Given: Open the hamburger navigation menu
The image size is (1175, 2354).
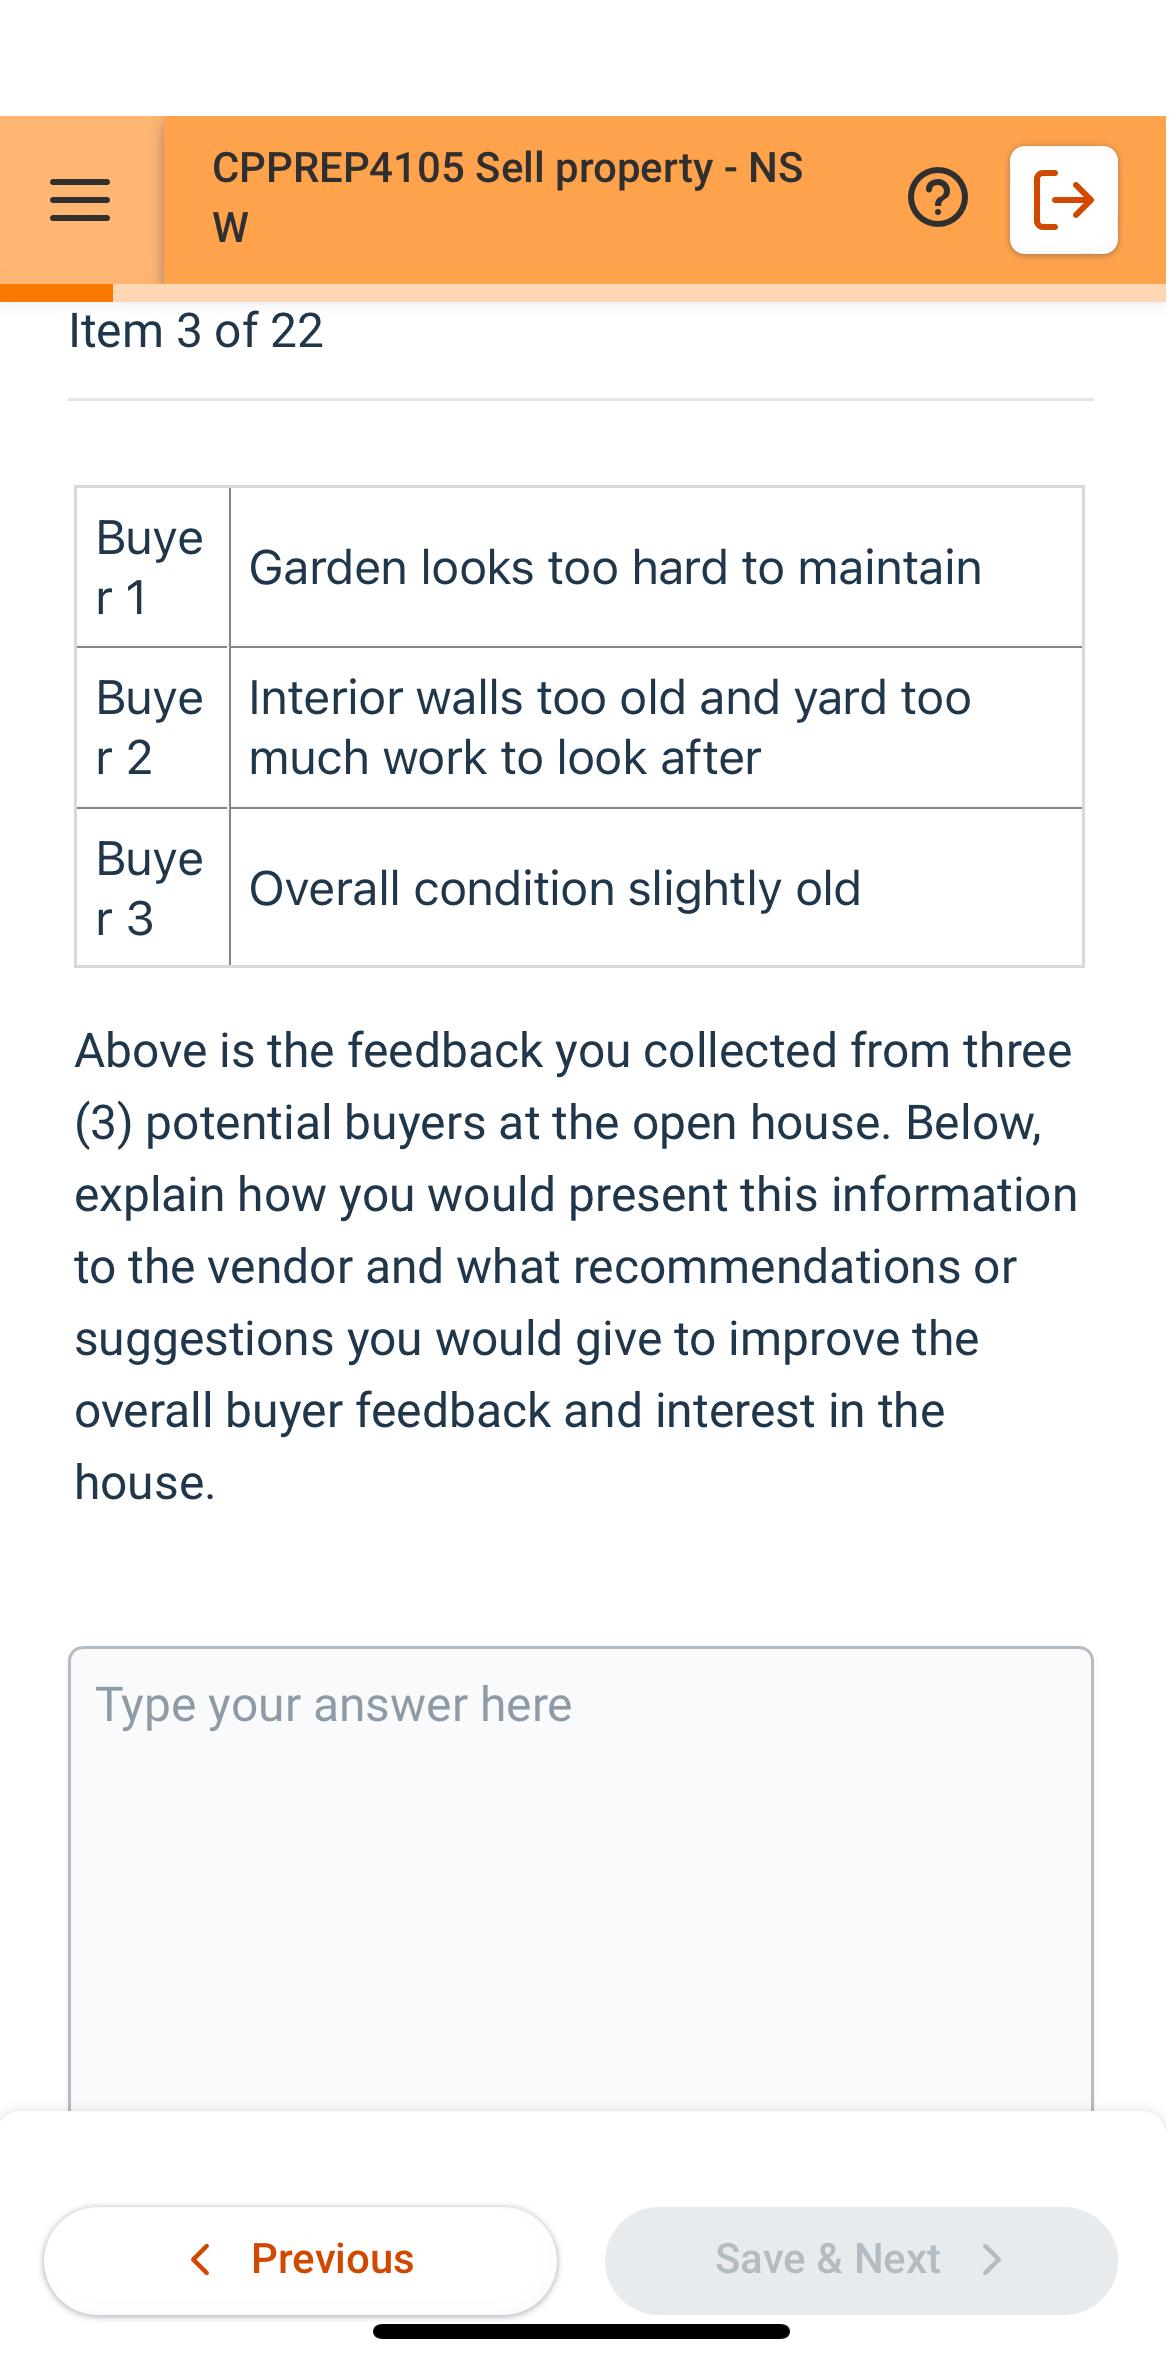Looking at the screenshot, I should point(79,200).
